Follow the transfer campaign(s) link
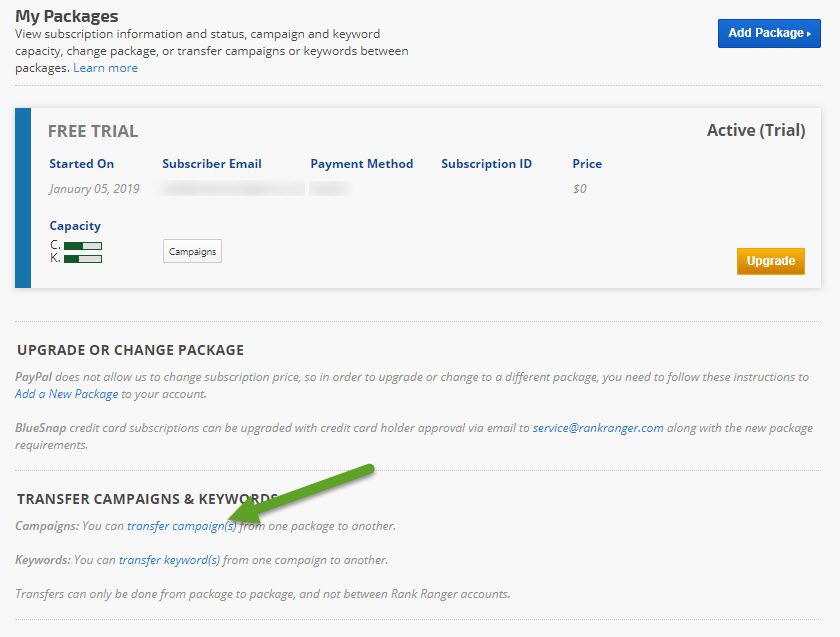The image size is (840, 637). (x=182, y=526)
